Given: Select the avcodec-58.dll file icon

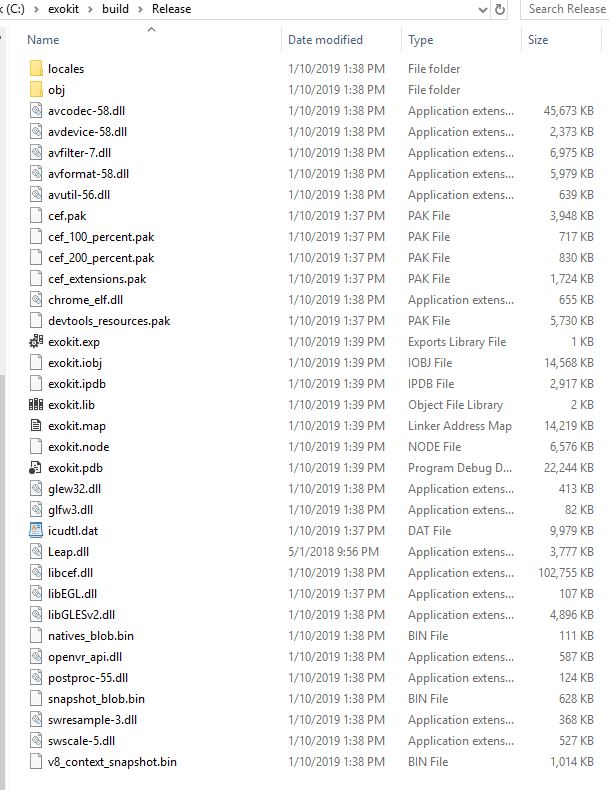Looking at the screenshot, I should point(36,110).
